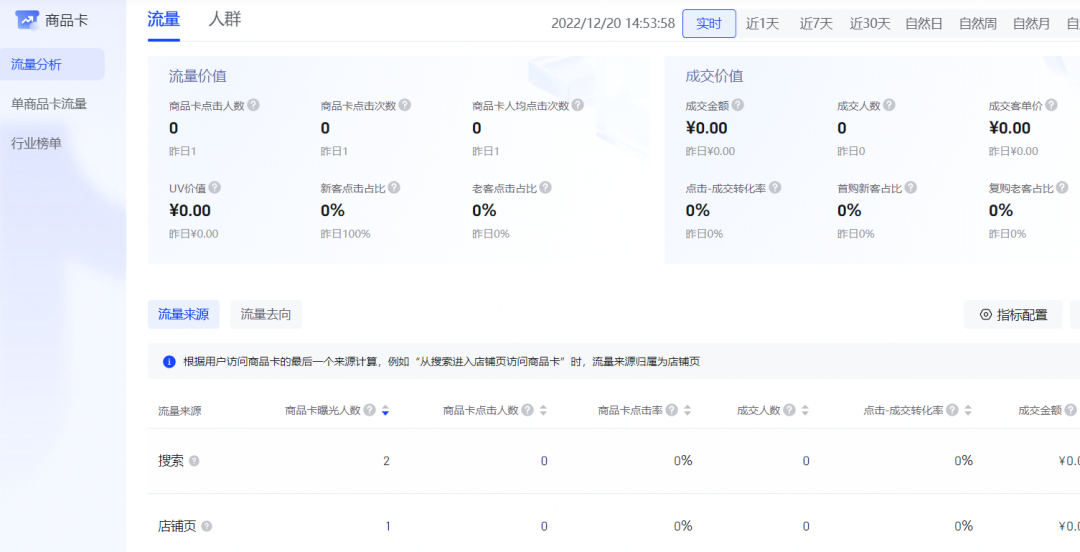Screen dimensions: 1080x552
Task: Open 单商品卡流量 in the sidebar
Action: (49, 103)
